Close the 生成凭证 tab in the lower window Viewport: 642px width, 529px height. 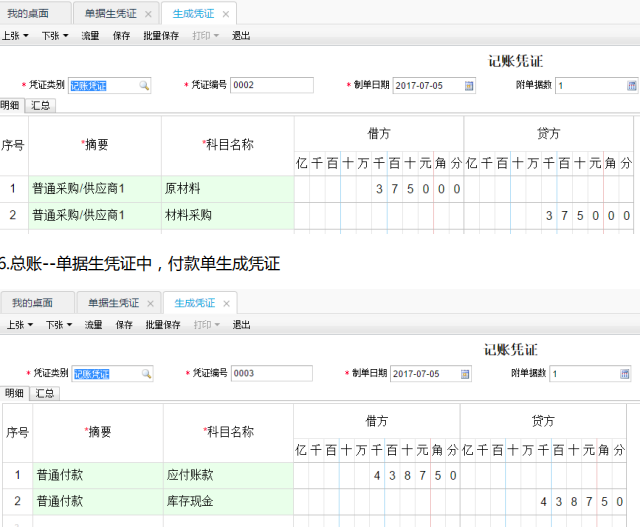click(x=226, y=303)
